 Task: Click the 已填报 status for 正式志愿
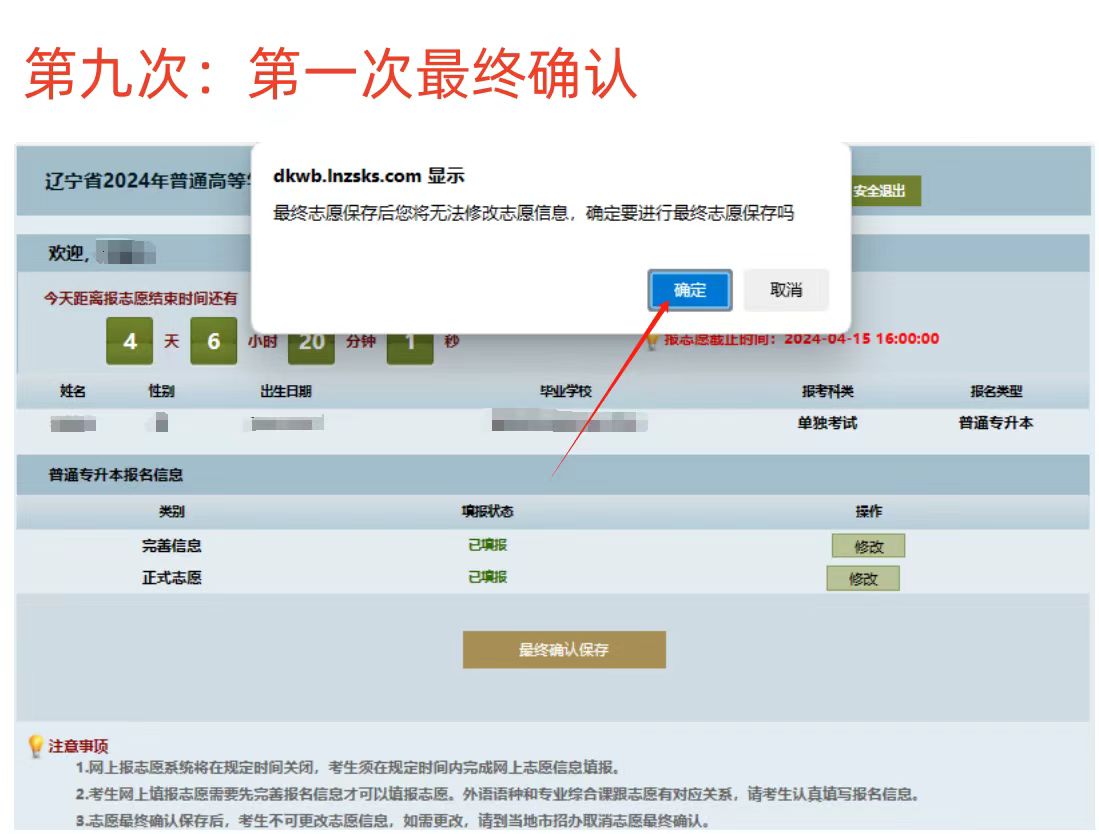[487, 577]
